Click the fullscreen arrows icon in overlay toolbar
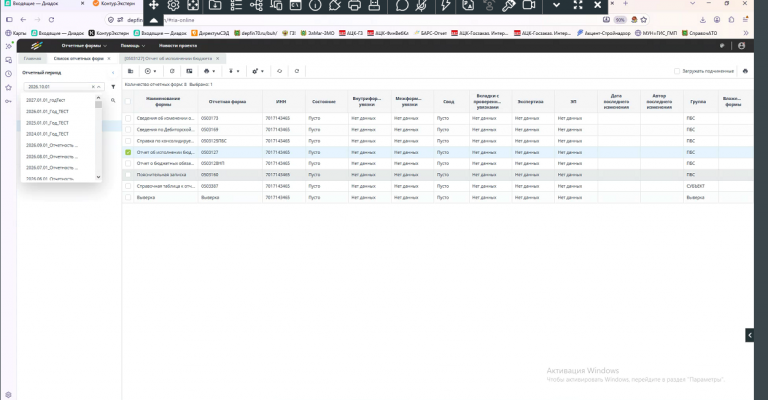This screenshot has height=400, width=768. click(x=578, y=5)
